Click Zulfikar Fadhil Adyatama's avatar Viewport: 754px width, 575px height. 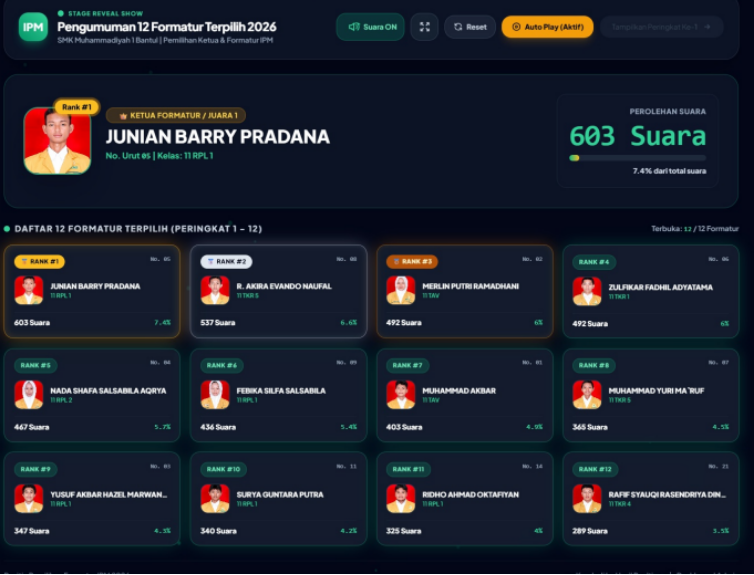tap(587, 291)
